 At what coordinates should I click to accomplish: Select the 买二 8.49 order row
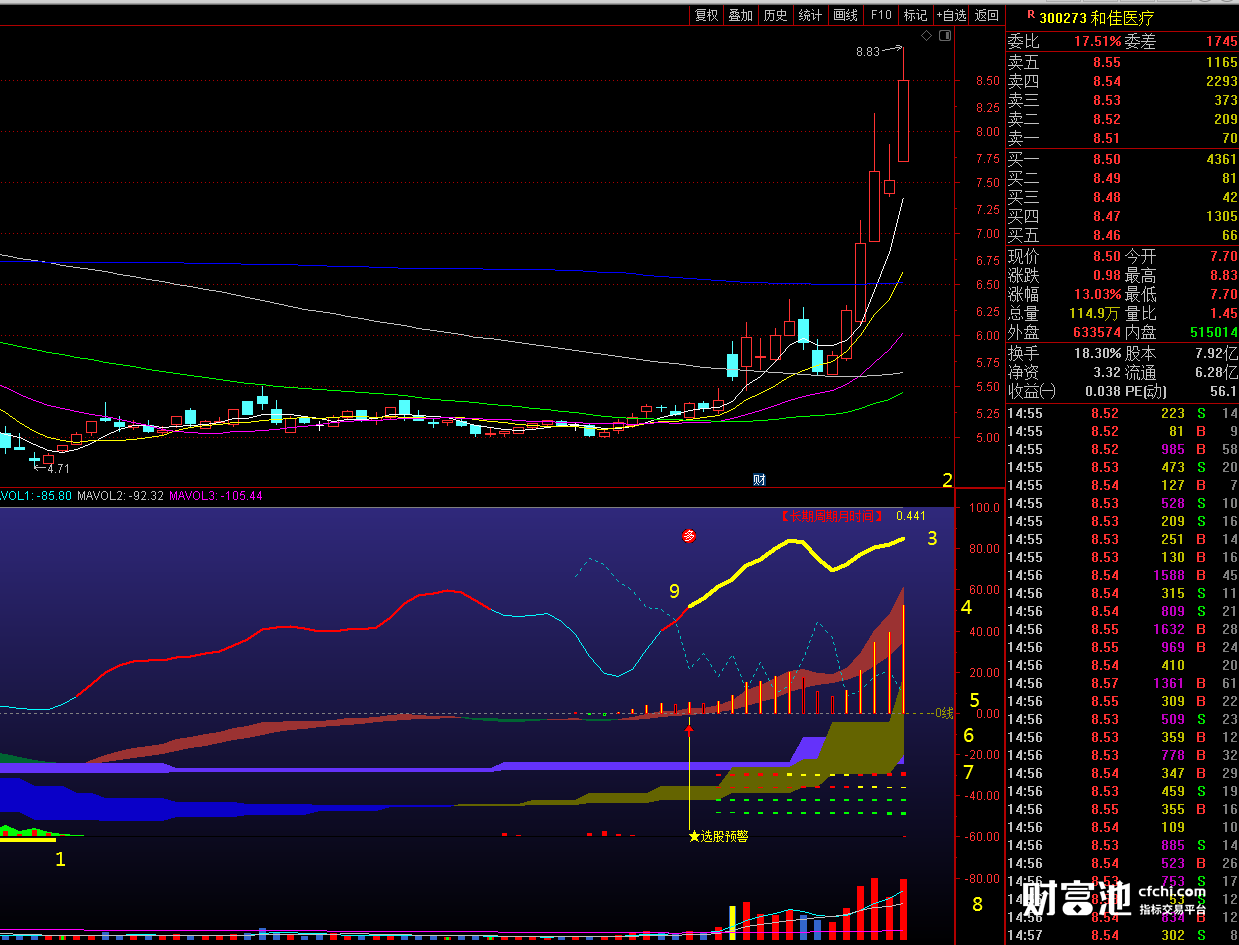pyautogui.click(x=1122, y=178)
